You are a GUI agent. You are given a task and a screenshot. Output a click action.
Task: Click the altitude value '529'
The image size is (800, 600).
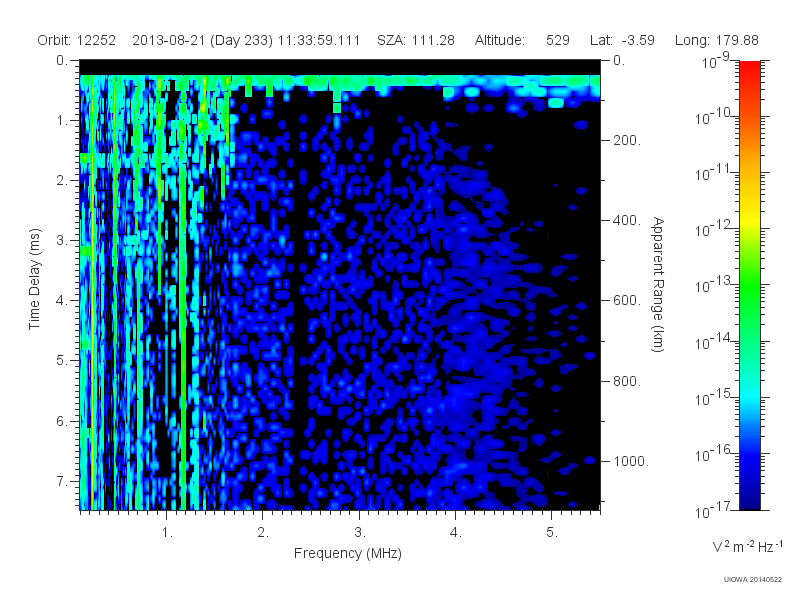(x=558, y=40)
